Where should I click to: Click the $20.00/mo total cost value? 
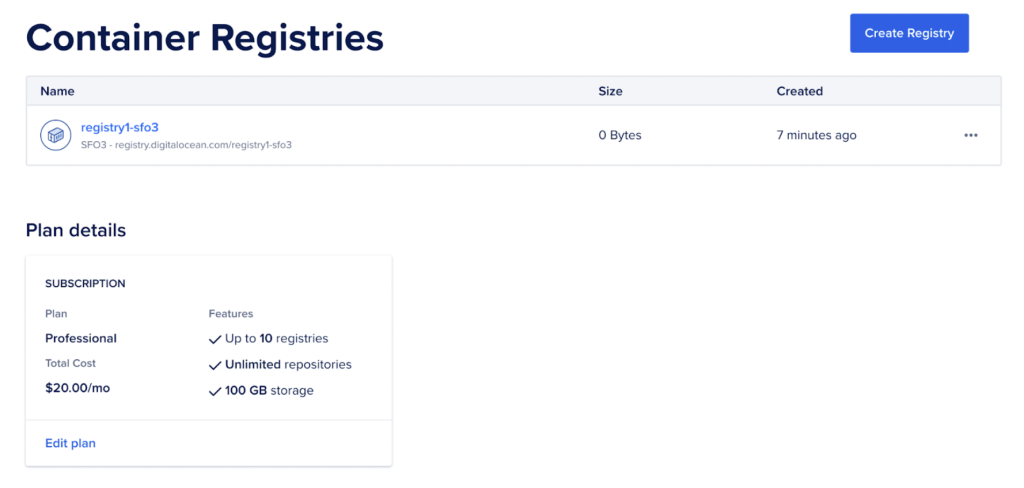point(78,388)
